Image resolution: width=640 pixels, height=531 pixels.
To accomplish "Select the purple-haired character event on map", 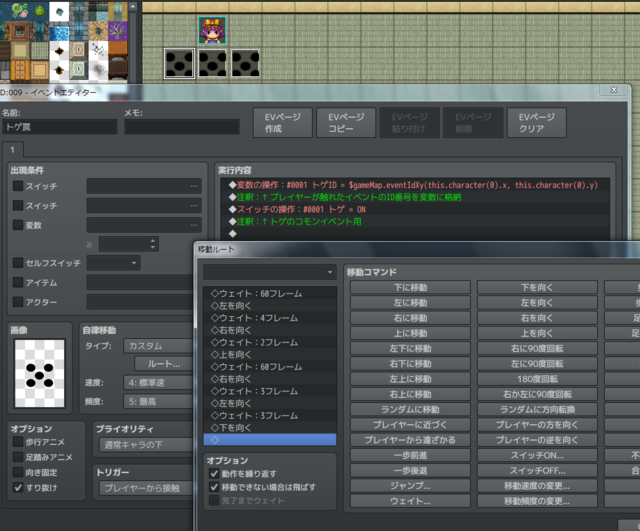I will tap(212, 30).
